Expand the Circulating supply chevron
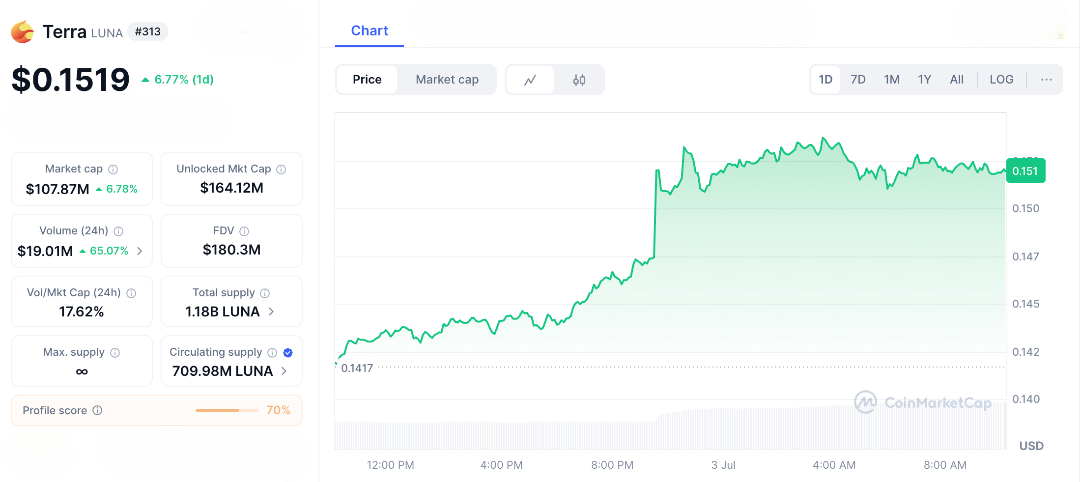1080x482 pixels. pyautogui.click(x=284, y=372)
